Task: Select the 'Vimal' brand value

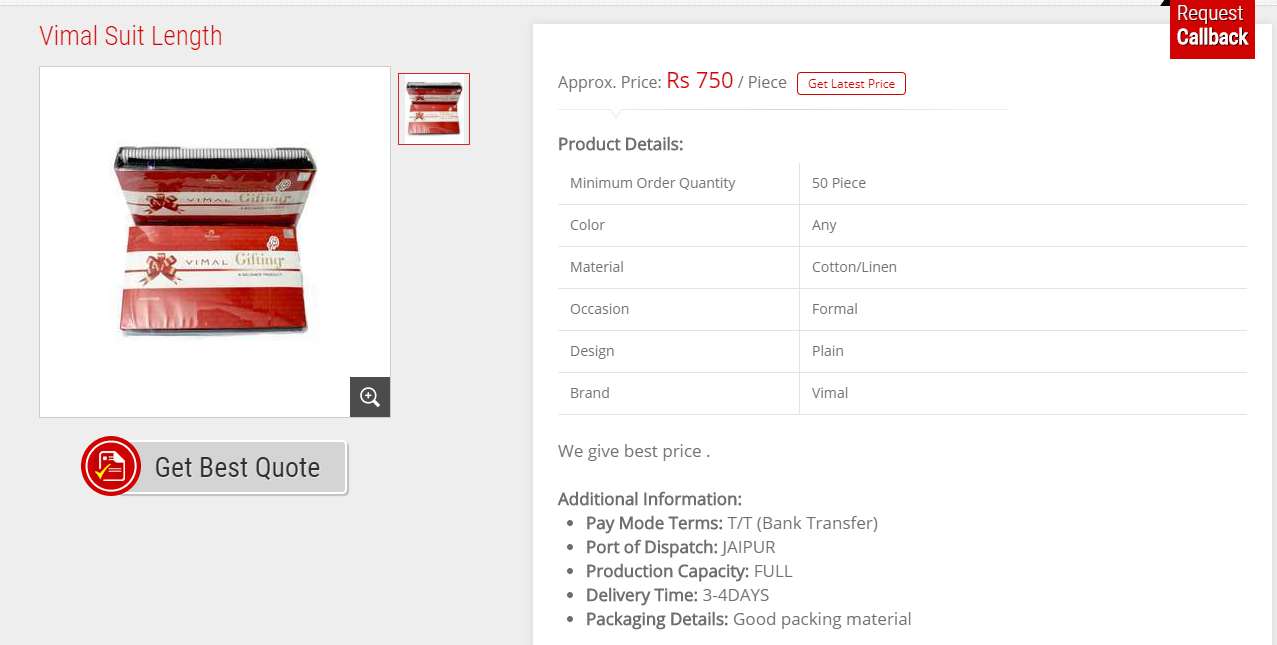Action: pyautogui.click(x=830, y=393)
